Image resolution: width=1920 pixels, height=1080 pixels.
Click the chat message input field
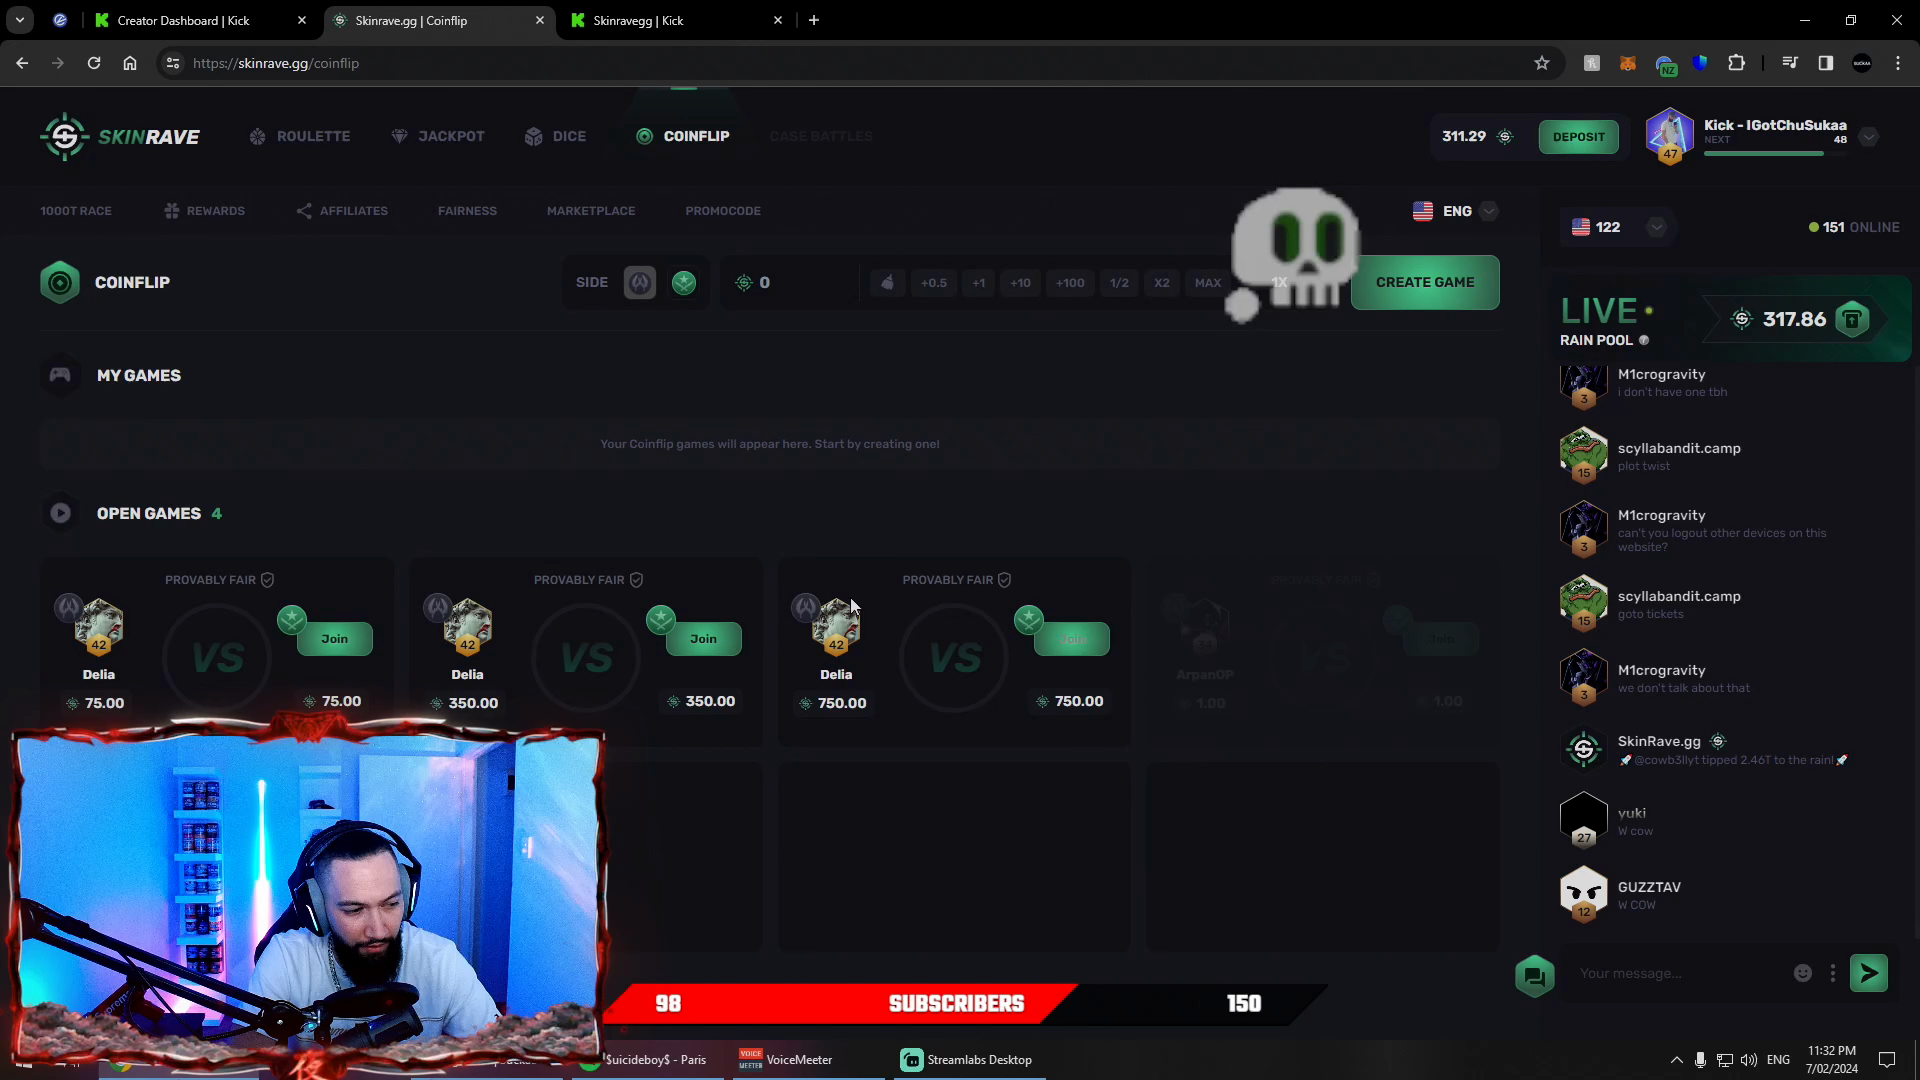tap(1680, 974)
